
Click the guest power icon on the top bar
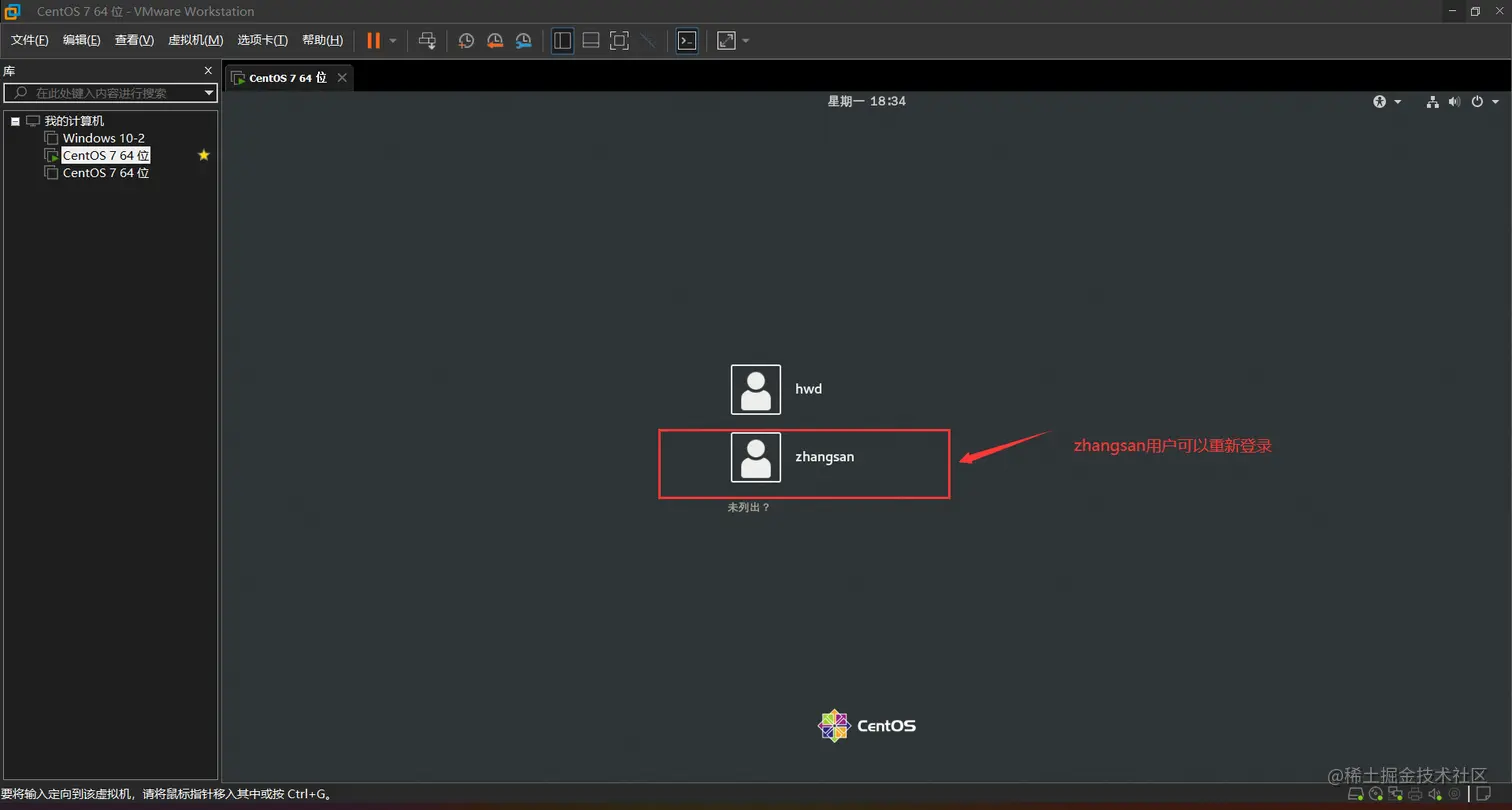[1477, 101]
